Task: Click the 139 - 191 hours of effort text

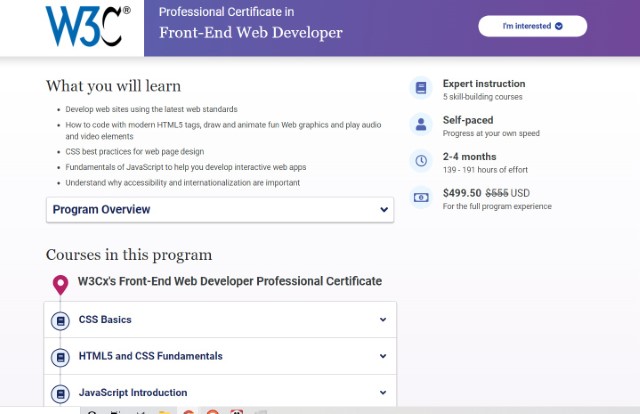Action: tap(485, 170)
